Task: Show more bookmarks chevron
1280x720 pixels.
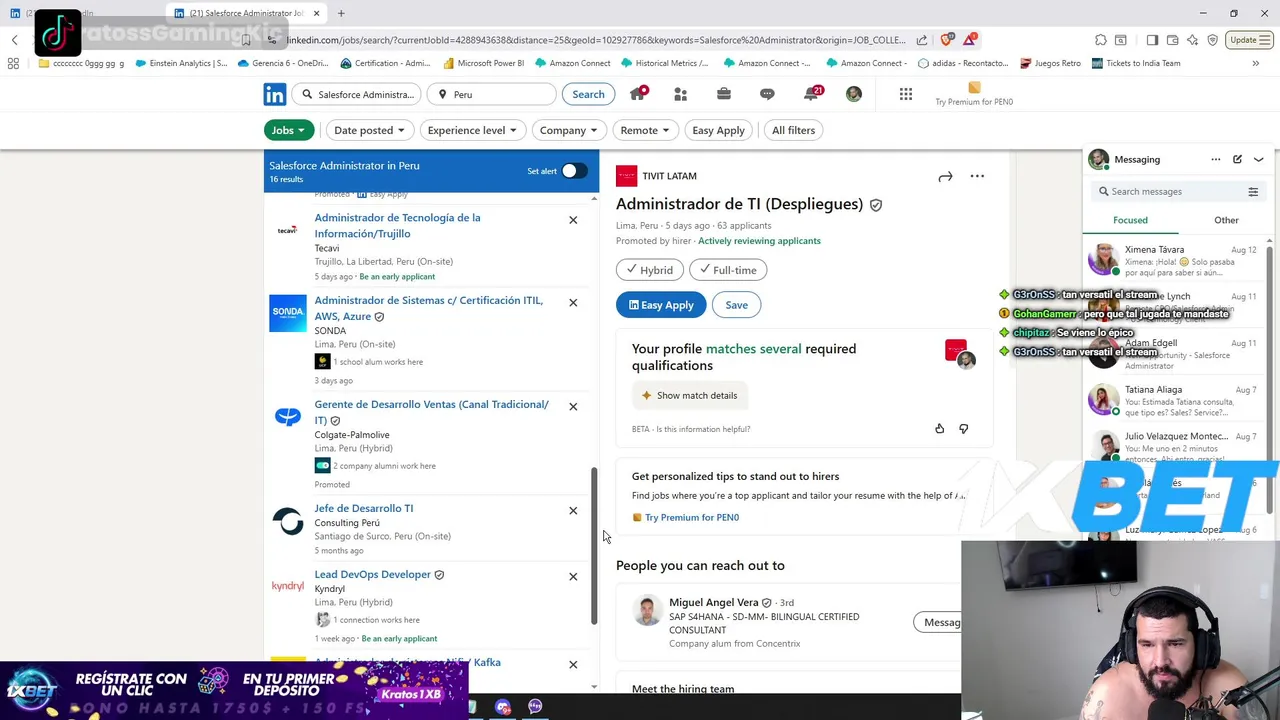Action: click(x=1256, y=63)
